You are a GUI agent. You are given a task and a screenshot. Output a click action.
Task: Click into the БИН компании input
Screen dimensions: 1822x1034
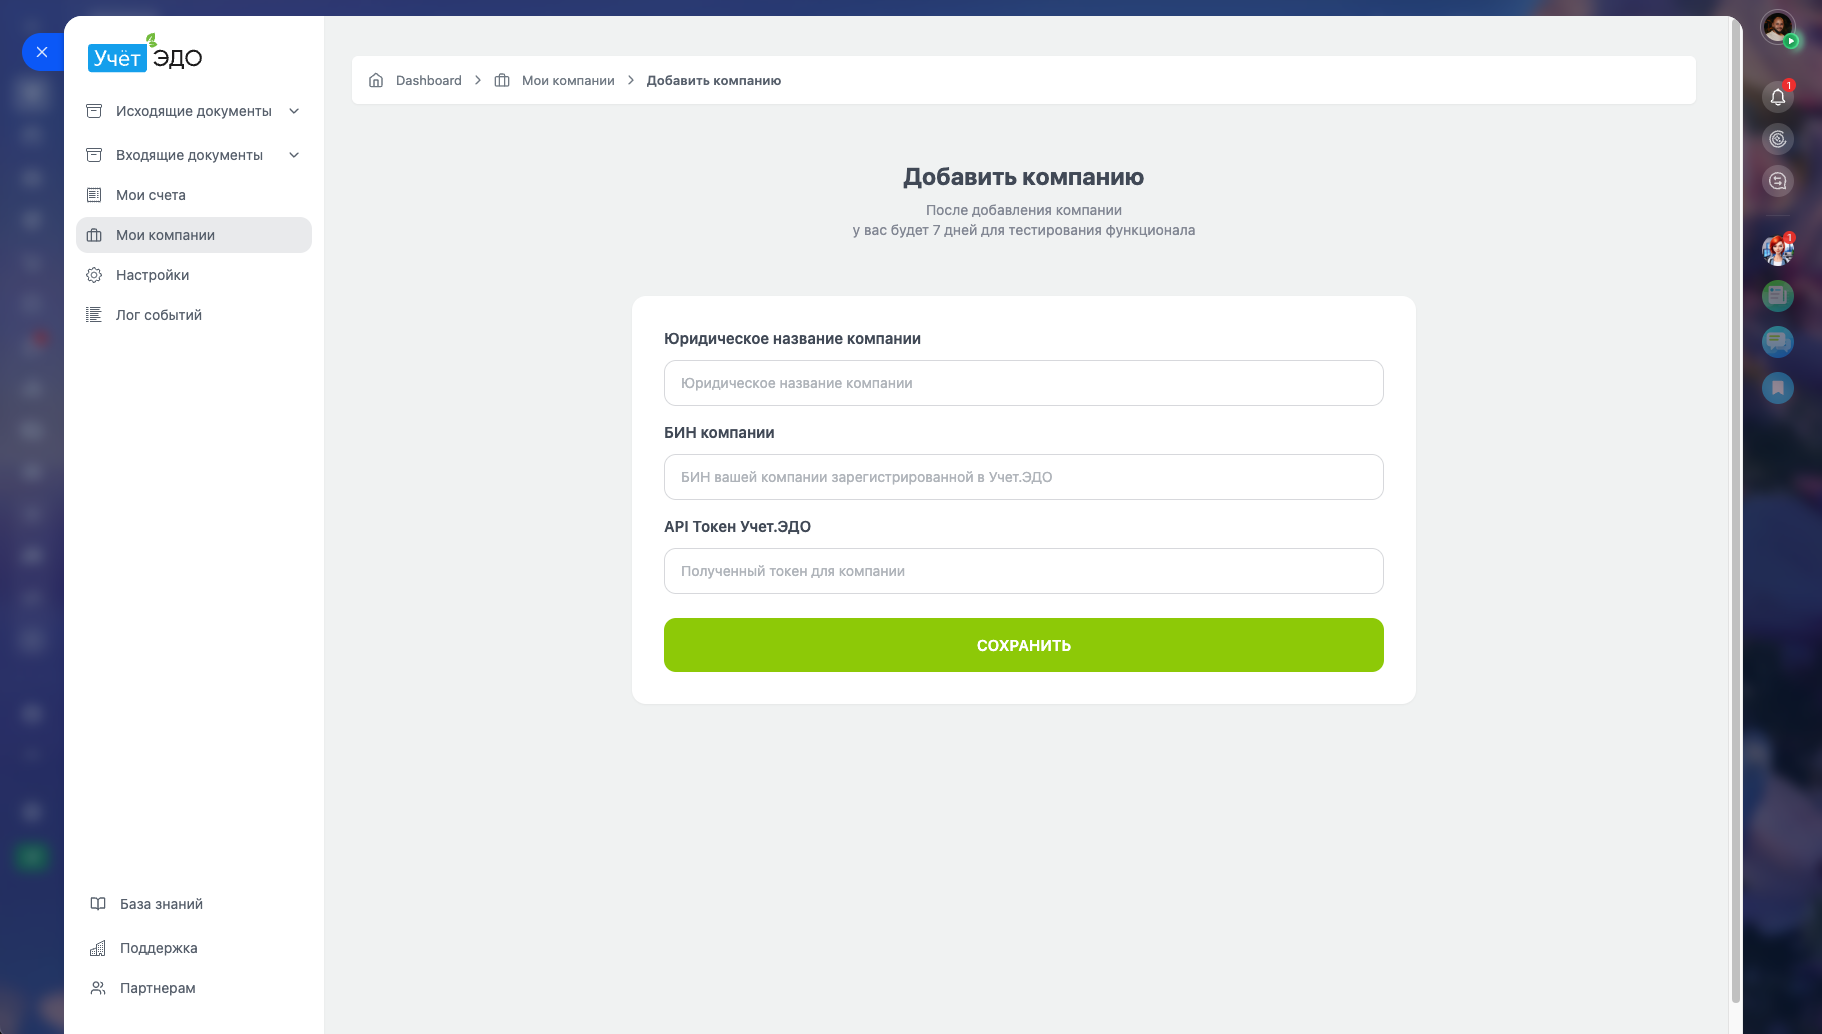[x=1024, y=477]
